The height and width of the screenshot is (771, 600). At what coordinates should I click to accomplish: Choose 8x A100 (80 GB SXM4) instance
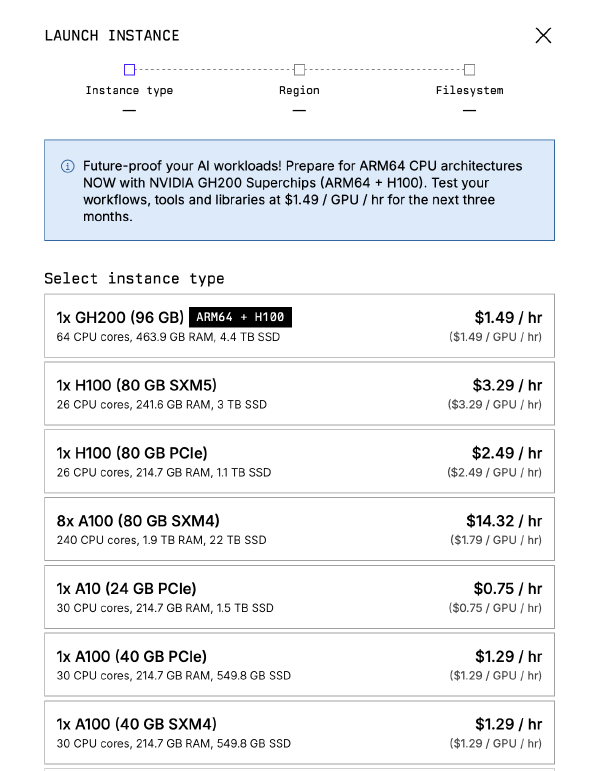[x=300, y=529]
